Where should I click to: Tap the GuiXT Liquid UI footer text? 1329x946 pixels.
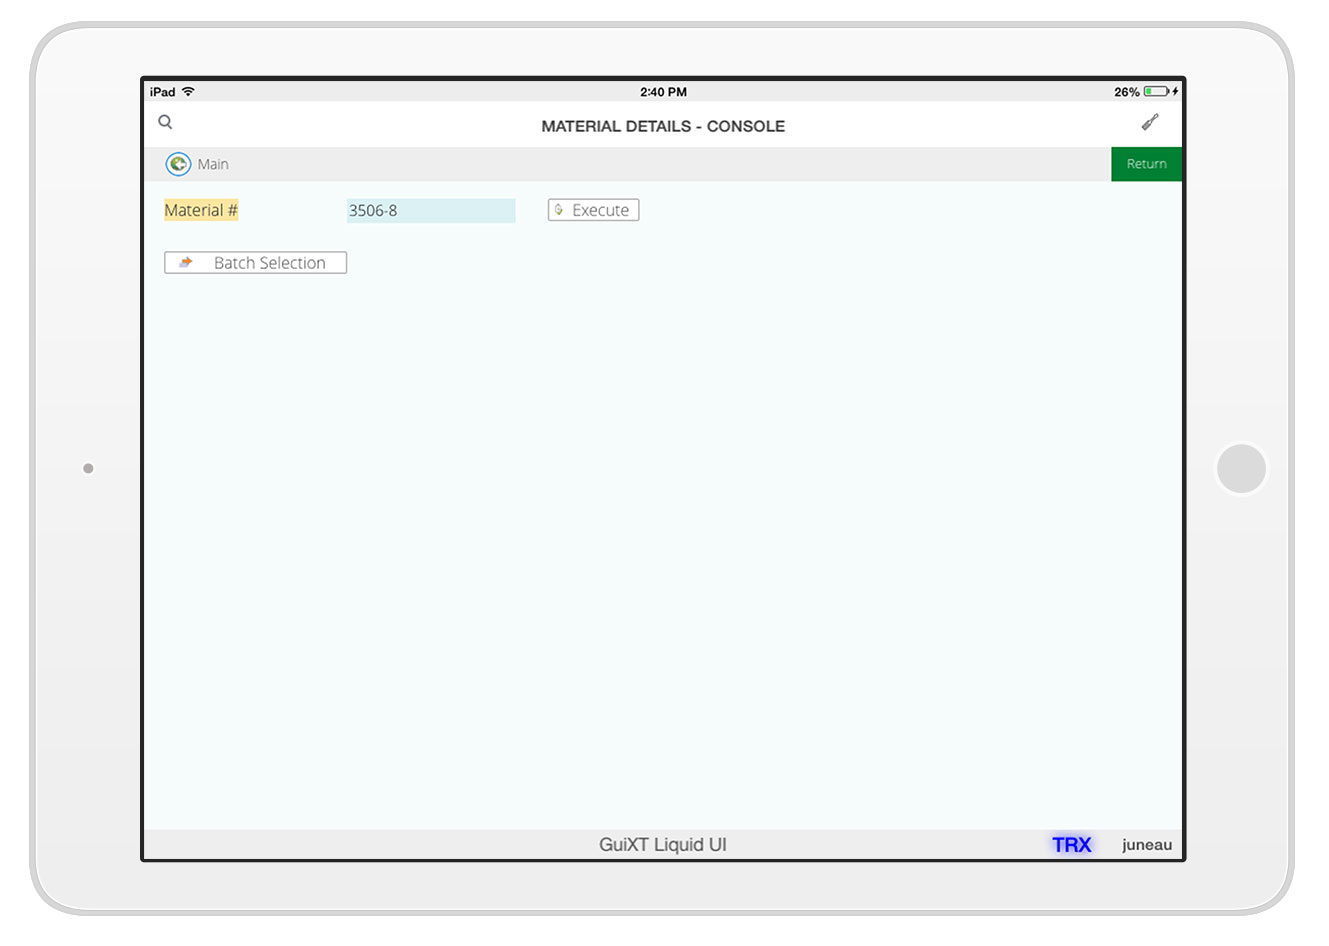click(x=662, y=845)
